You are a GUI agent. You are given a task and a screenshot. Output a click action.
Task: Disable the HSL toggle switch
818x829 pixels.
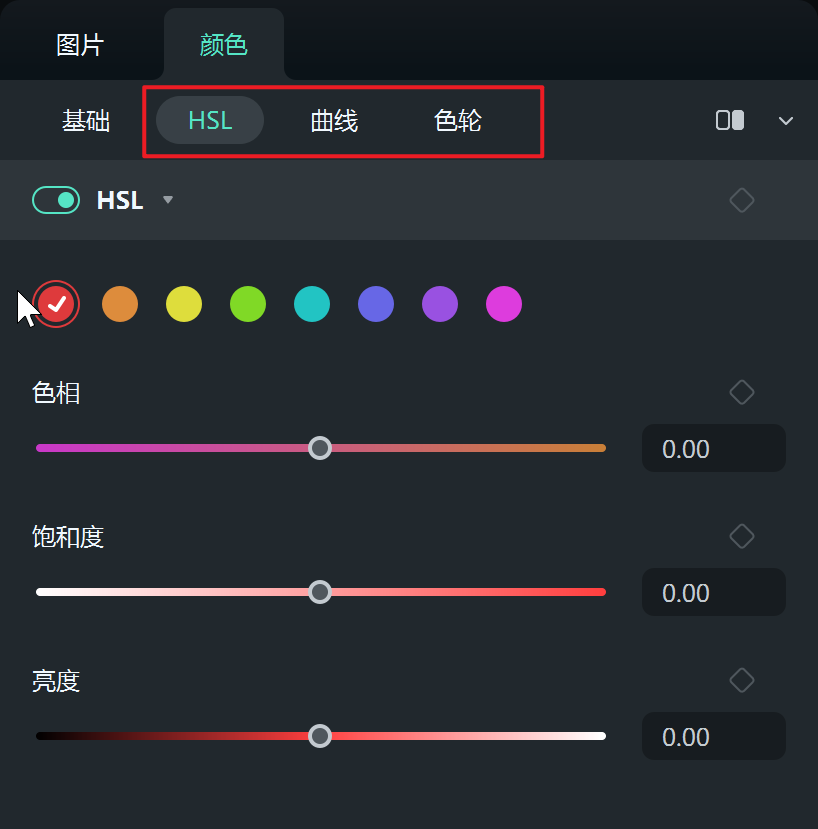(56, 200)
